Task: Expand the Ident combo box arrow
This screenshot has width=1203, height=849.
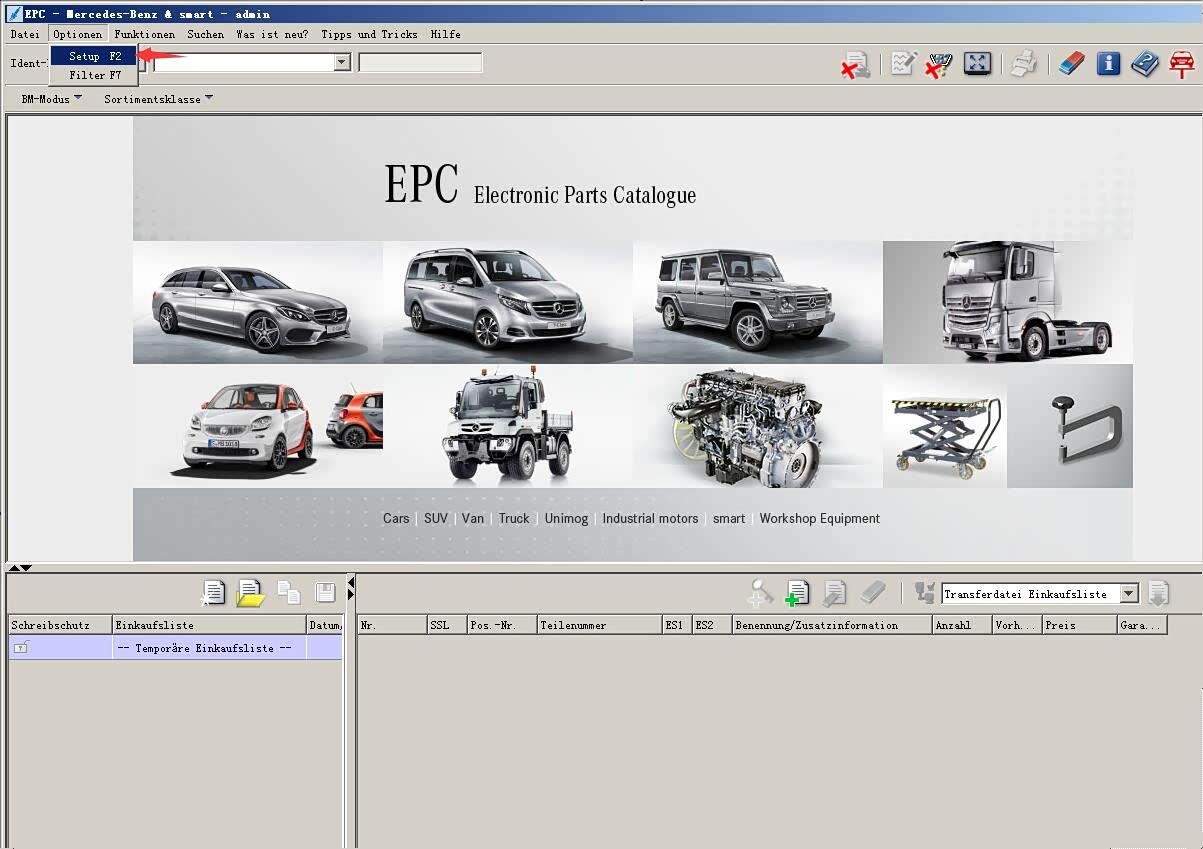Action: pos(342,63)
